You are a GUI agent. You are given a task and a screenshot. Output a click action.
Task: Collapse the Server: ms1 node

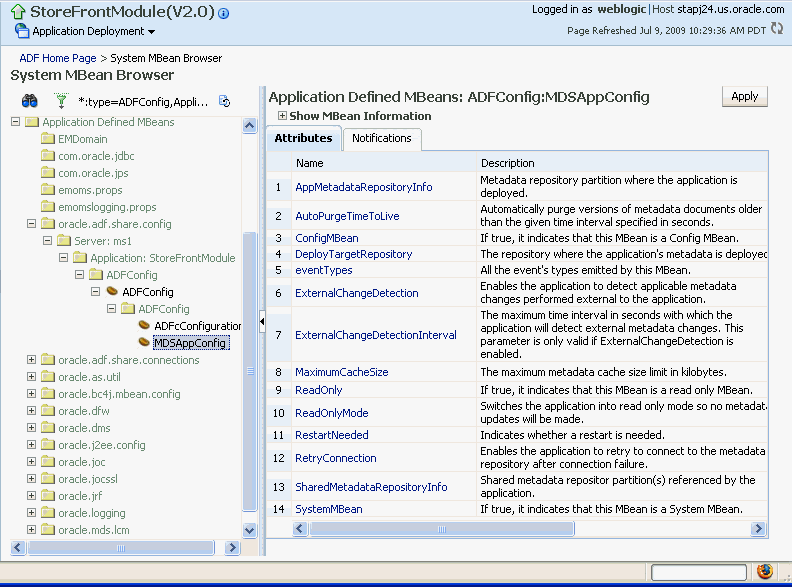point(47,240)
